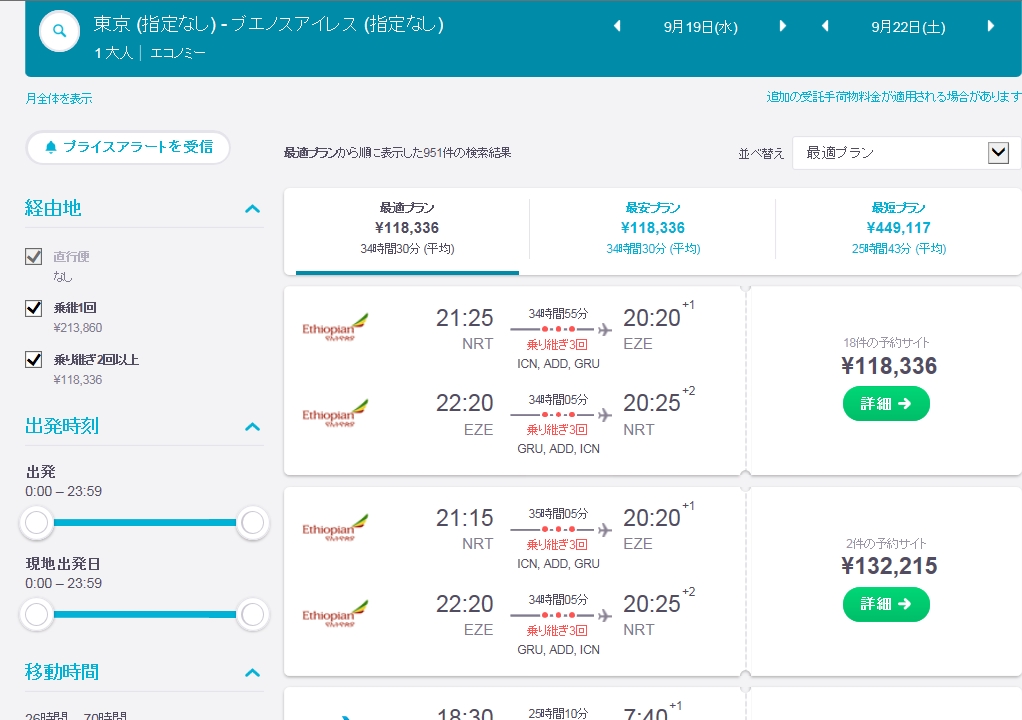Open 月全体を表示 link
The image size is (1022, 720).
pyautogui.click(x=59, y=98)
